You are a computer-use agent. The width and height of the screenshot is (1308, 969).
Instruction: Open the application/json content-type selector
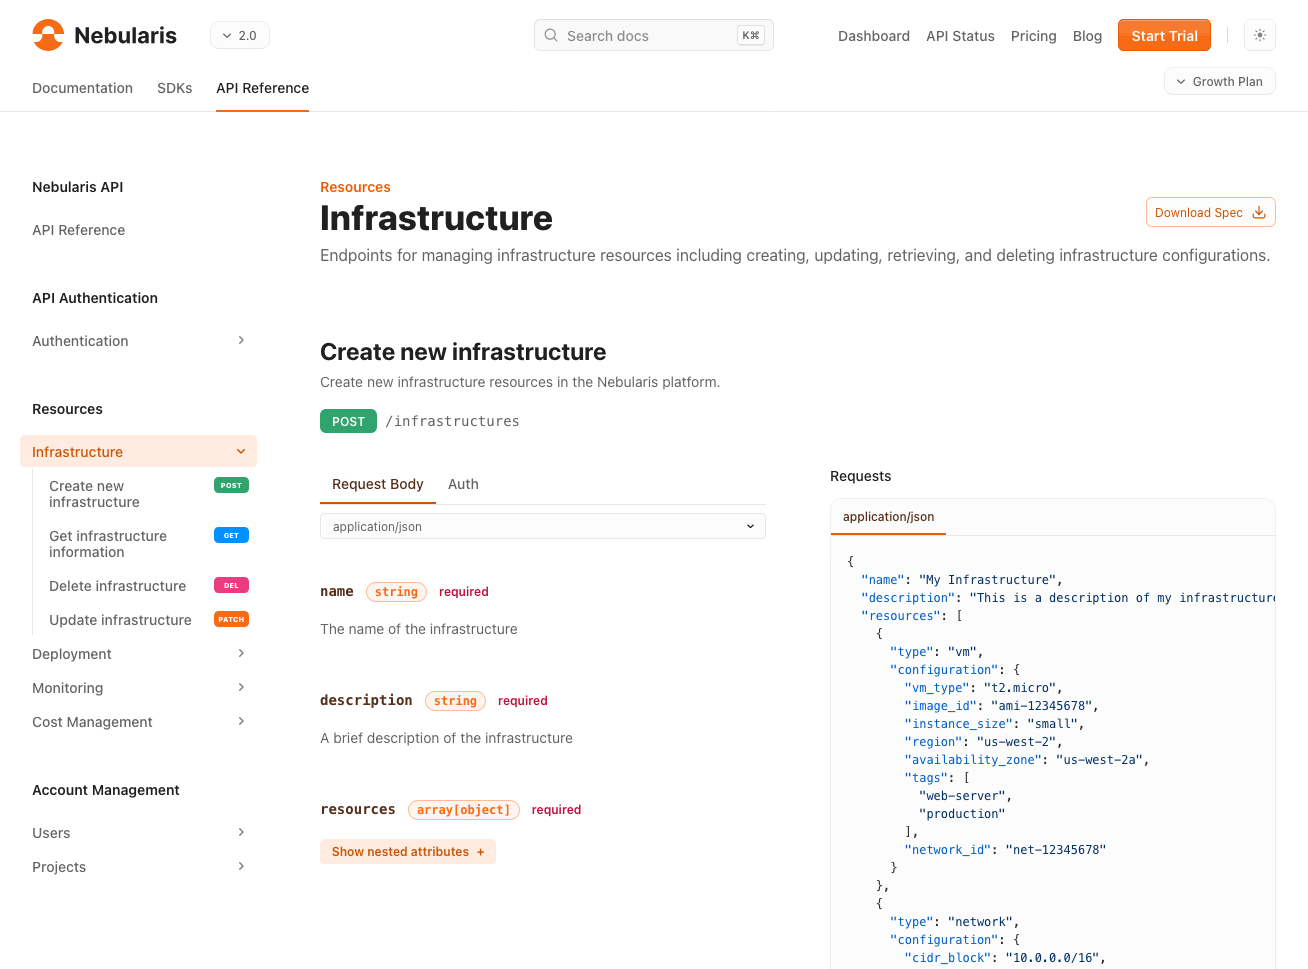543,526
